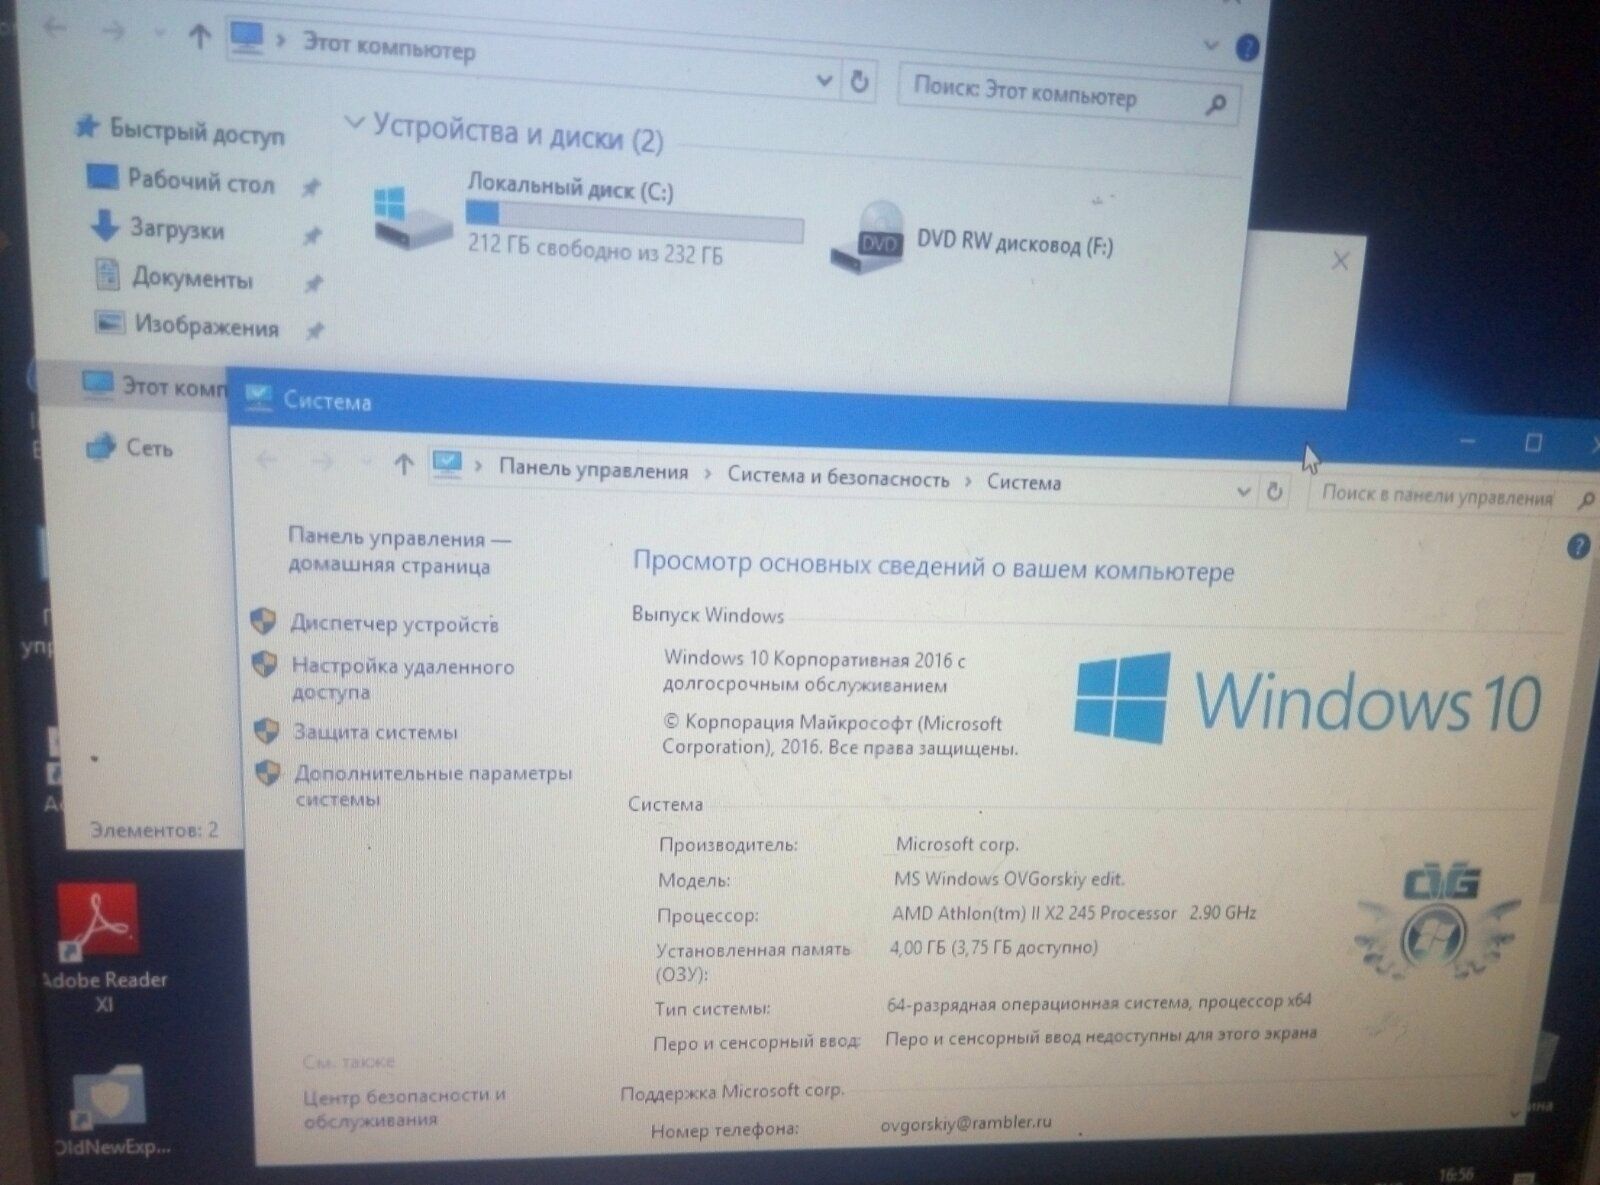Open remote access settings link
Image resolution: width=1600 pixels, height=1185 pixels.
(x=402, y=679)
